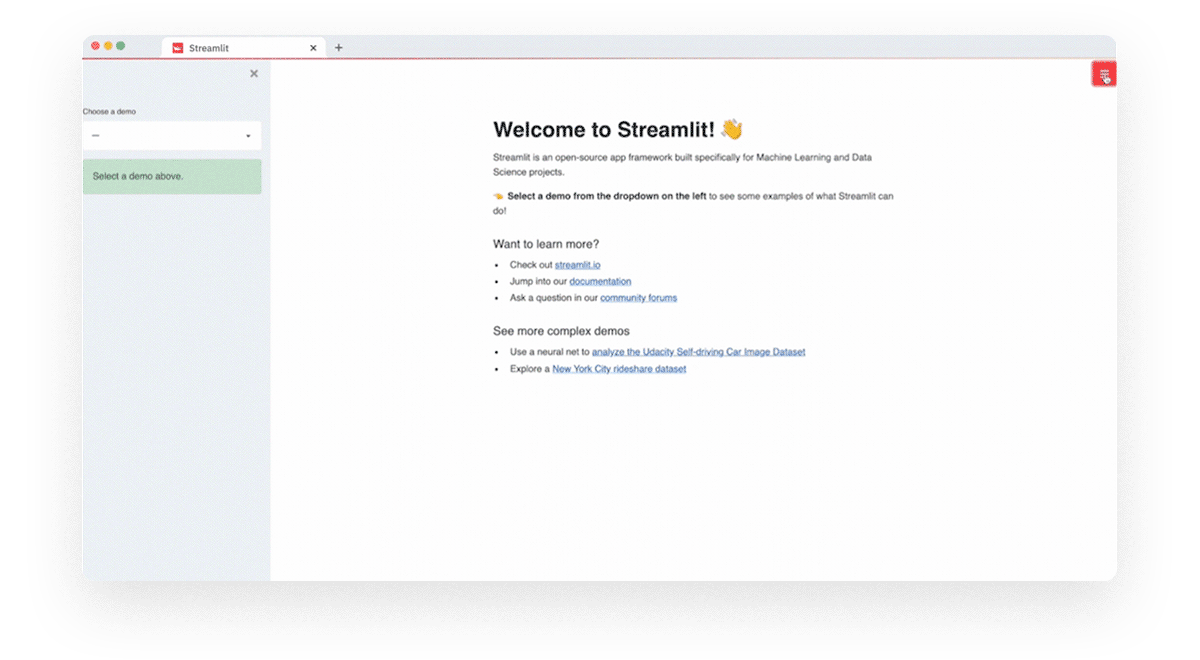The width and height of the screenshot is (1200, 660).
Task: Click the pointing hand emoji before 'Select a demo'
Action: coord(498,197)
